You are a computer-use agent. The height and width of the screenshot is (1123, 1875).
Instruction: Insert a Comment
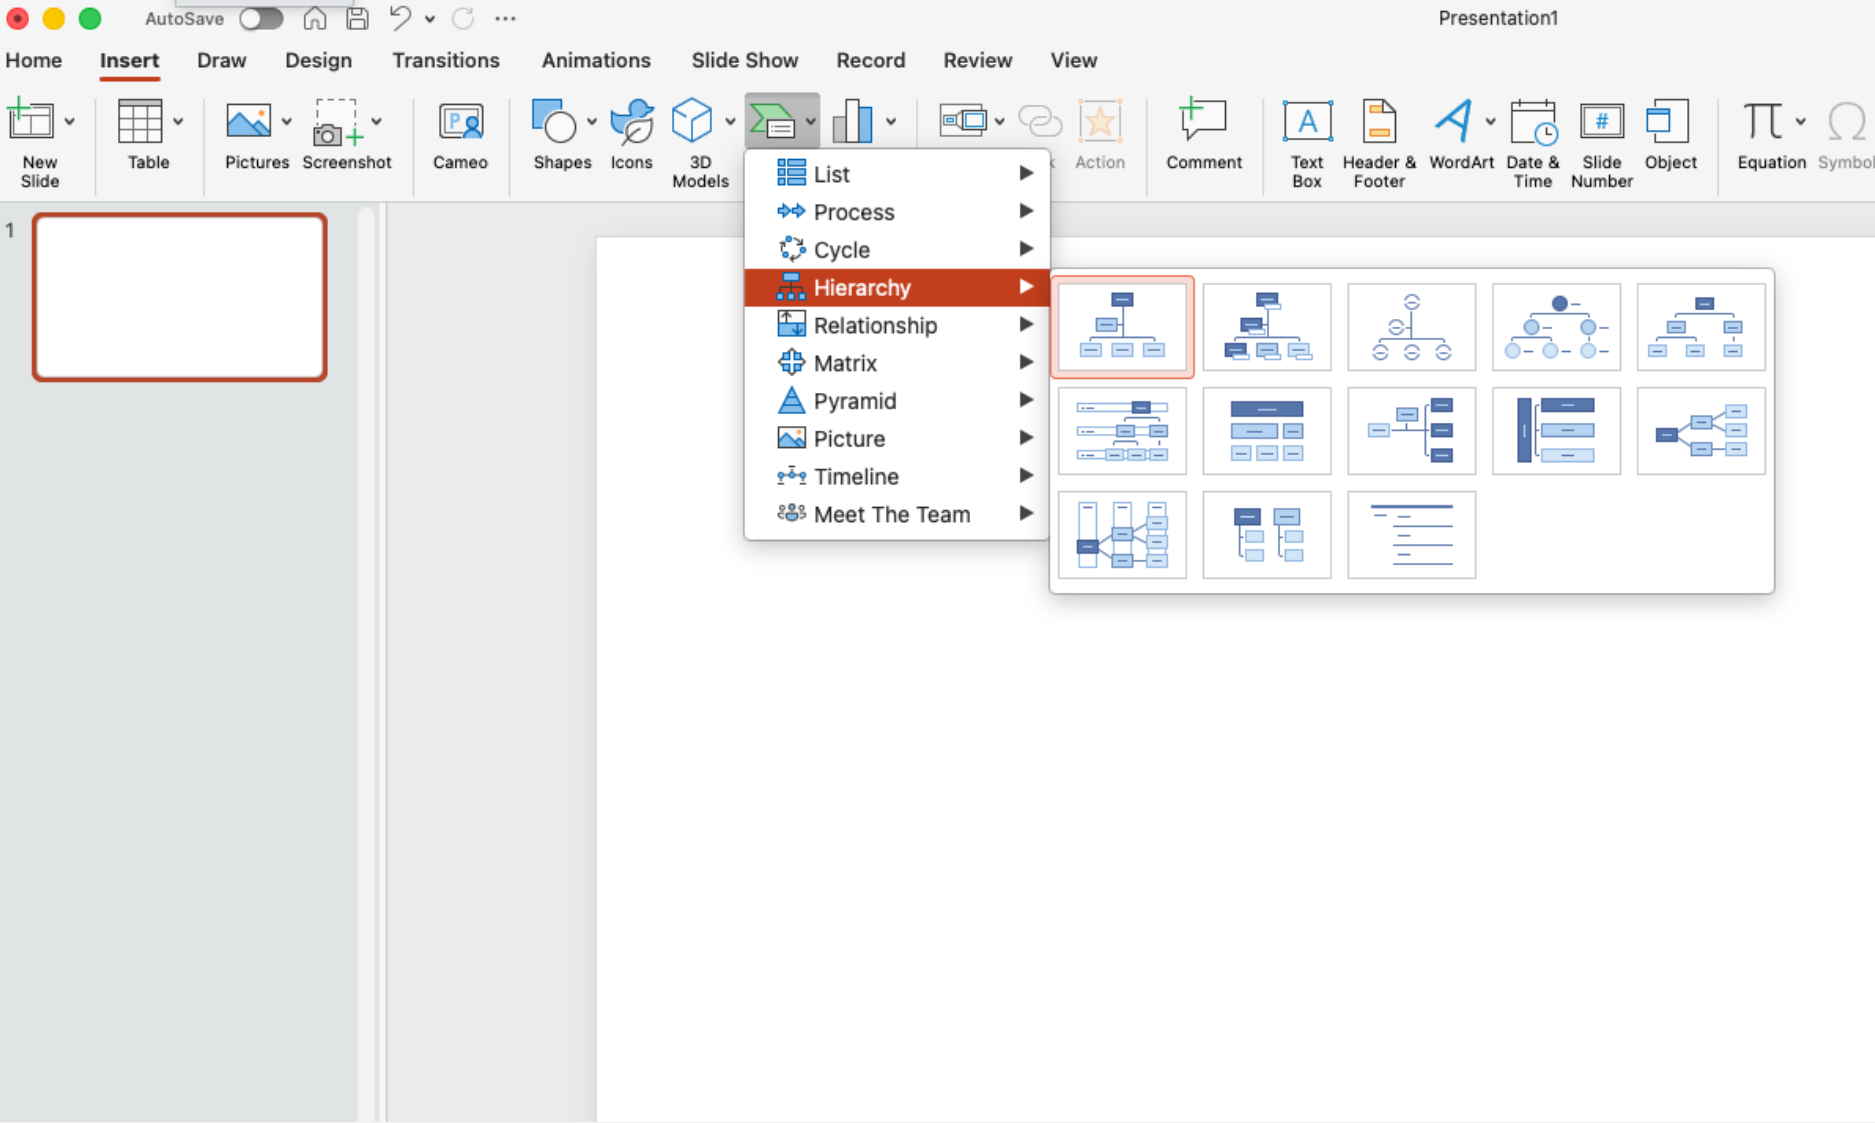click(x=1203, y=134)
